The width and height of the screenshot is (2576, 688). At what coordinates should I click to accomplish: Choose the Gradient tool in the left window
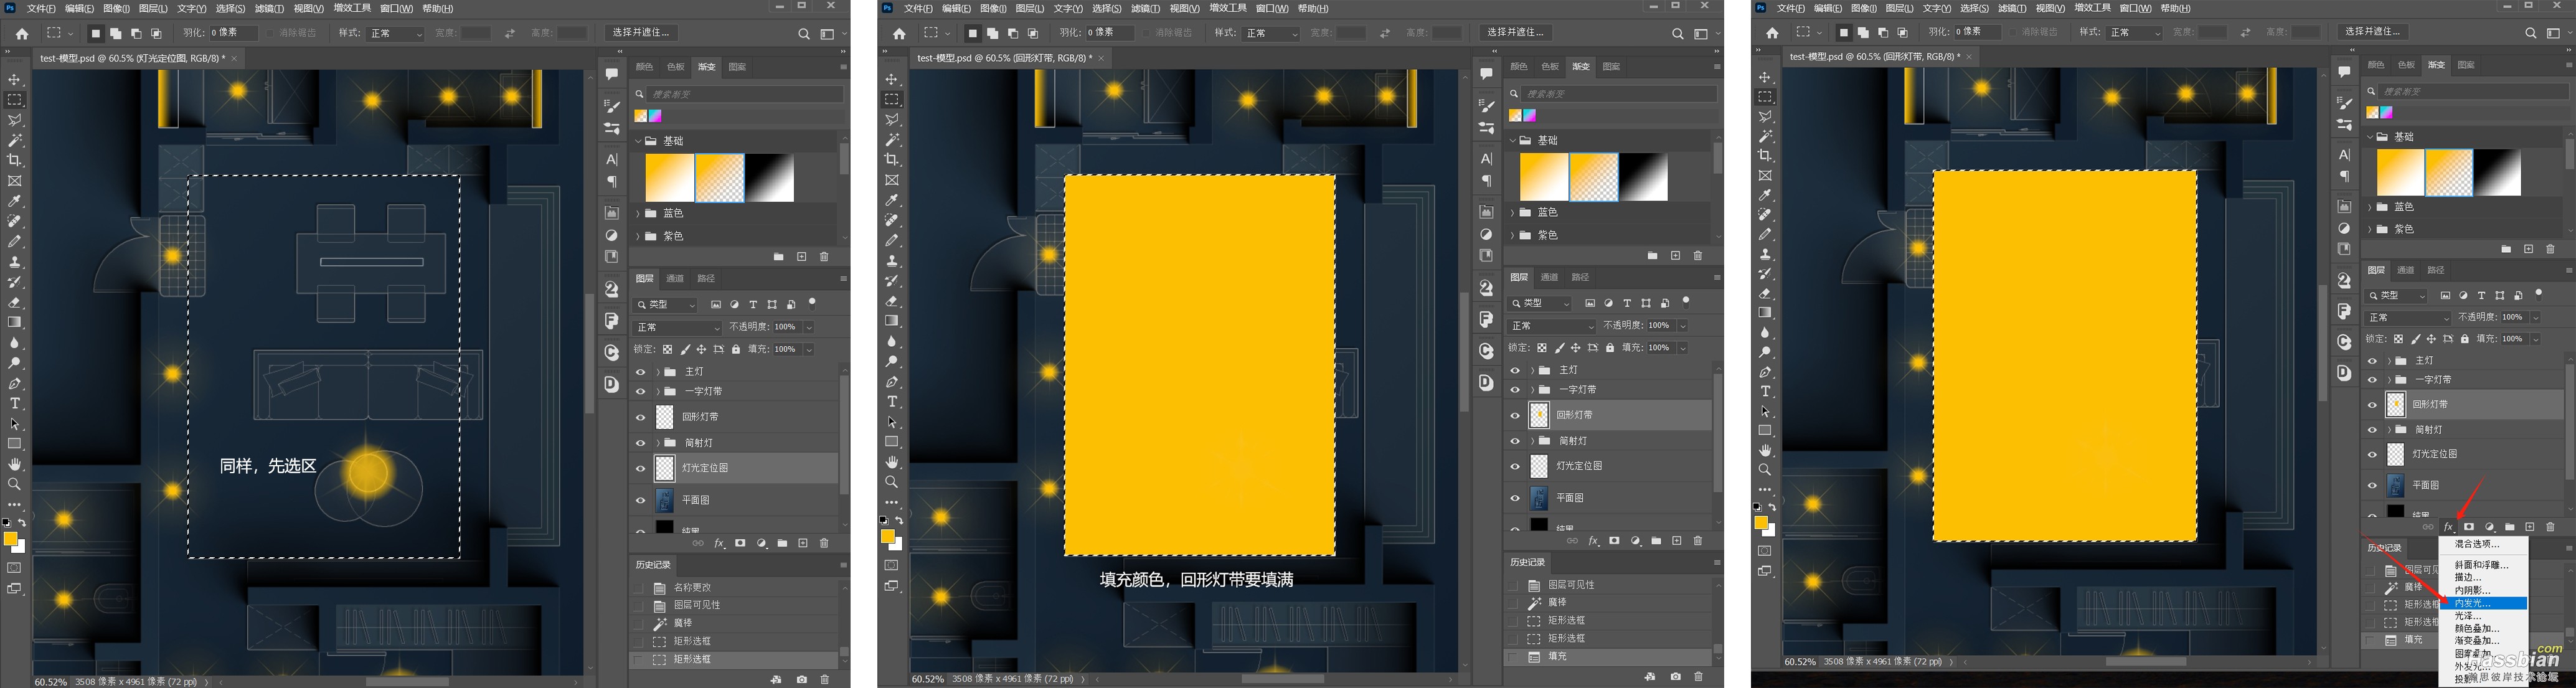(15, 322)
